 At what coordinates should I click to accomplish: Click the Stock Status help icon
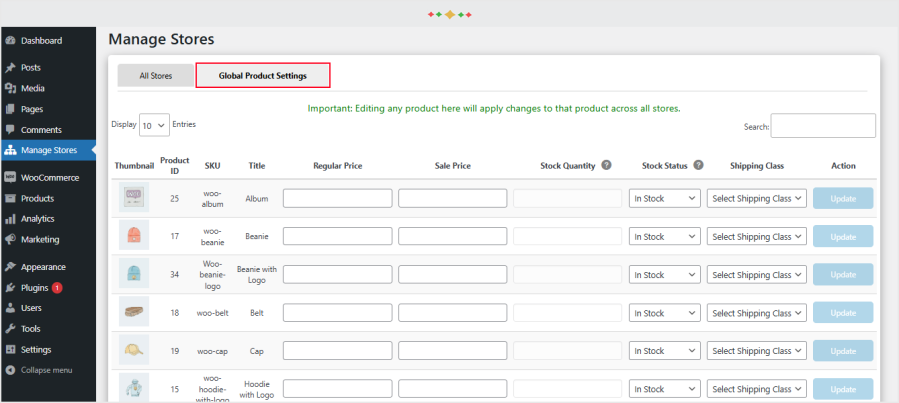(x=698, y=165)
